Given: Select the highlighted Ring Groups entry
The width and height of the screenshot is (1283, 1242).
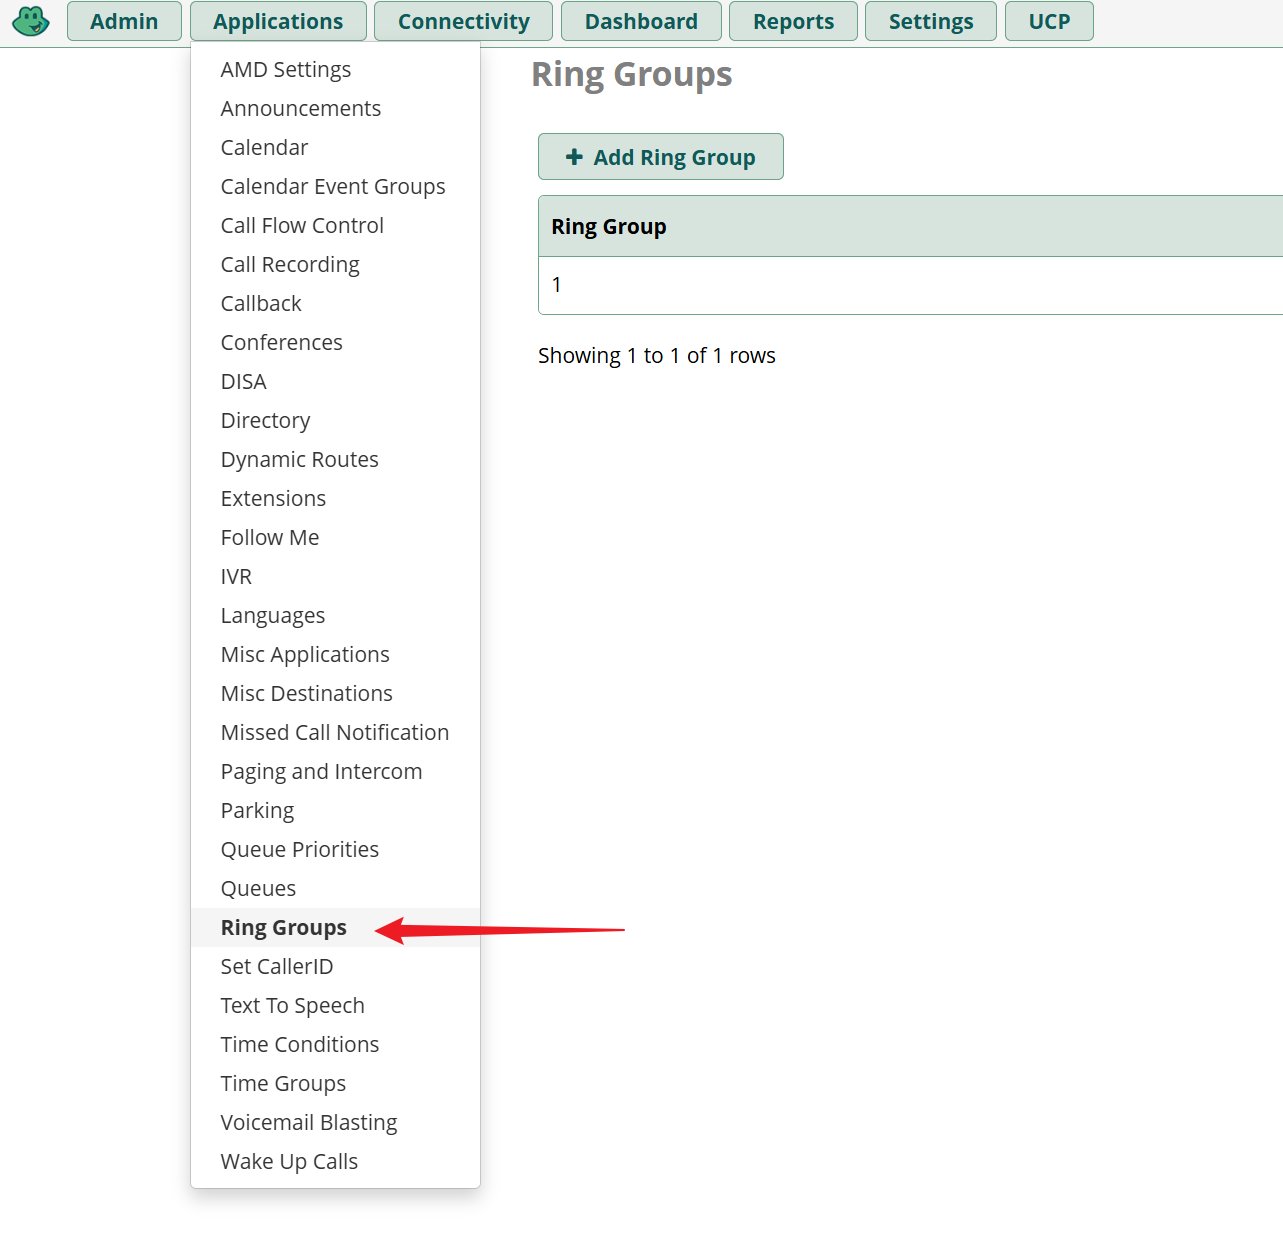Looking at the screenshot, I should [284, 927].
